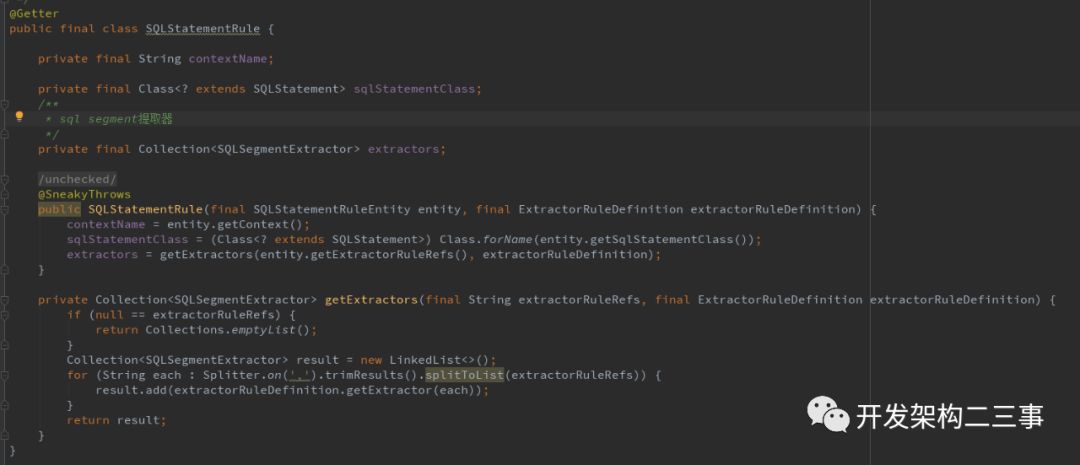The image size is (1080, 465).
Task: Click entity.getSqlStatementClass() call
Action: pyautogui.click(x=644, y=239)
